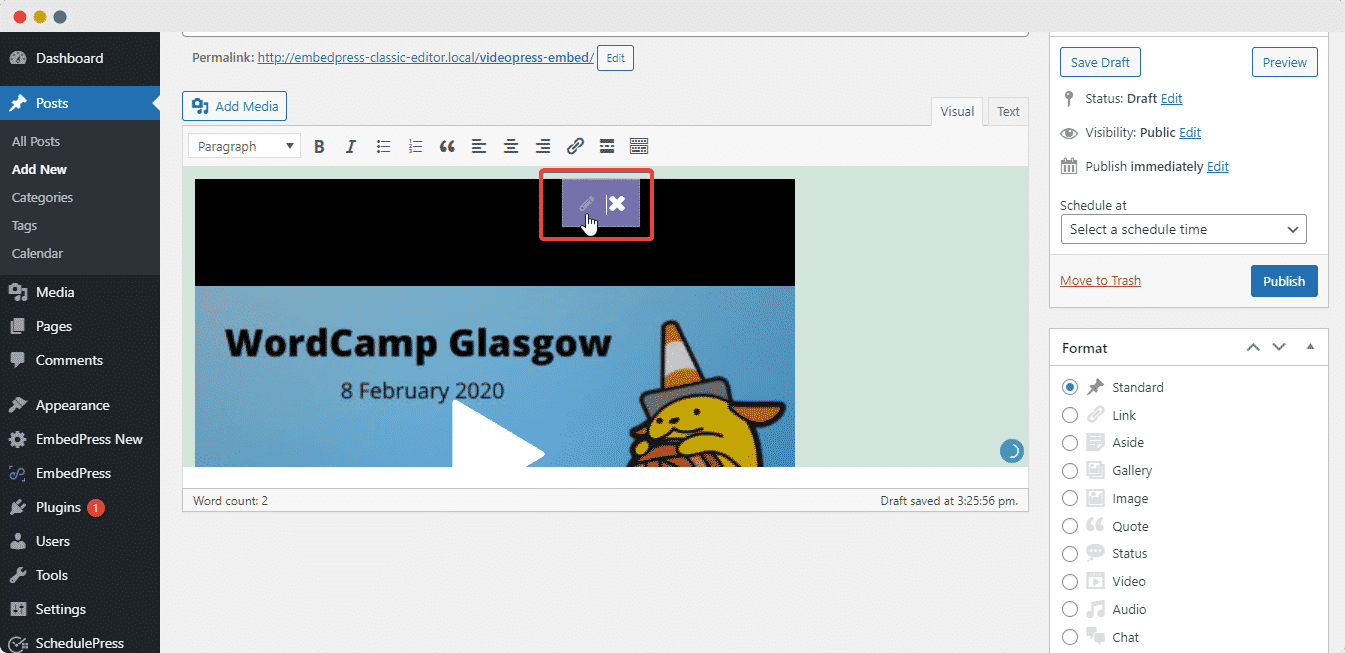Image resolution: width=1345 pixels, height=653 pixels.
Task: Edit the Draft status
Action: tap(1171, 98)
